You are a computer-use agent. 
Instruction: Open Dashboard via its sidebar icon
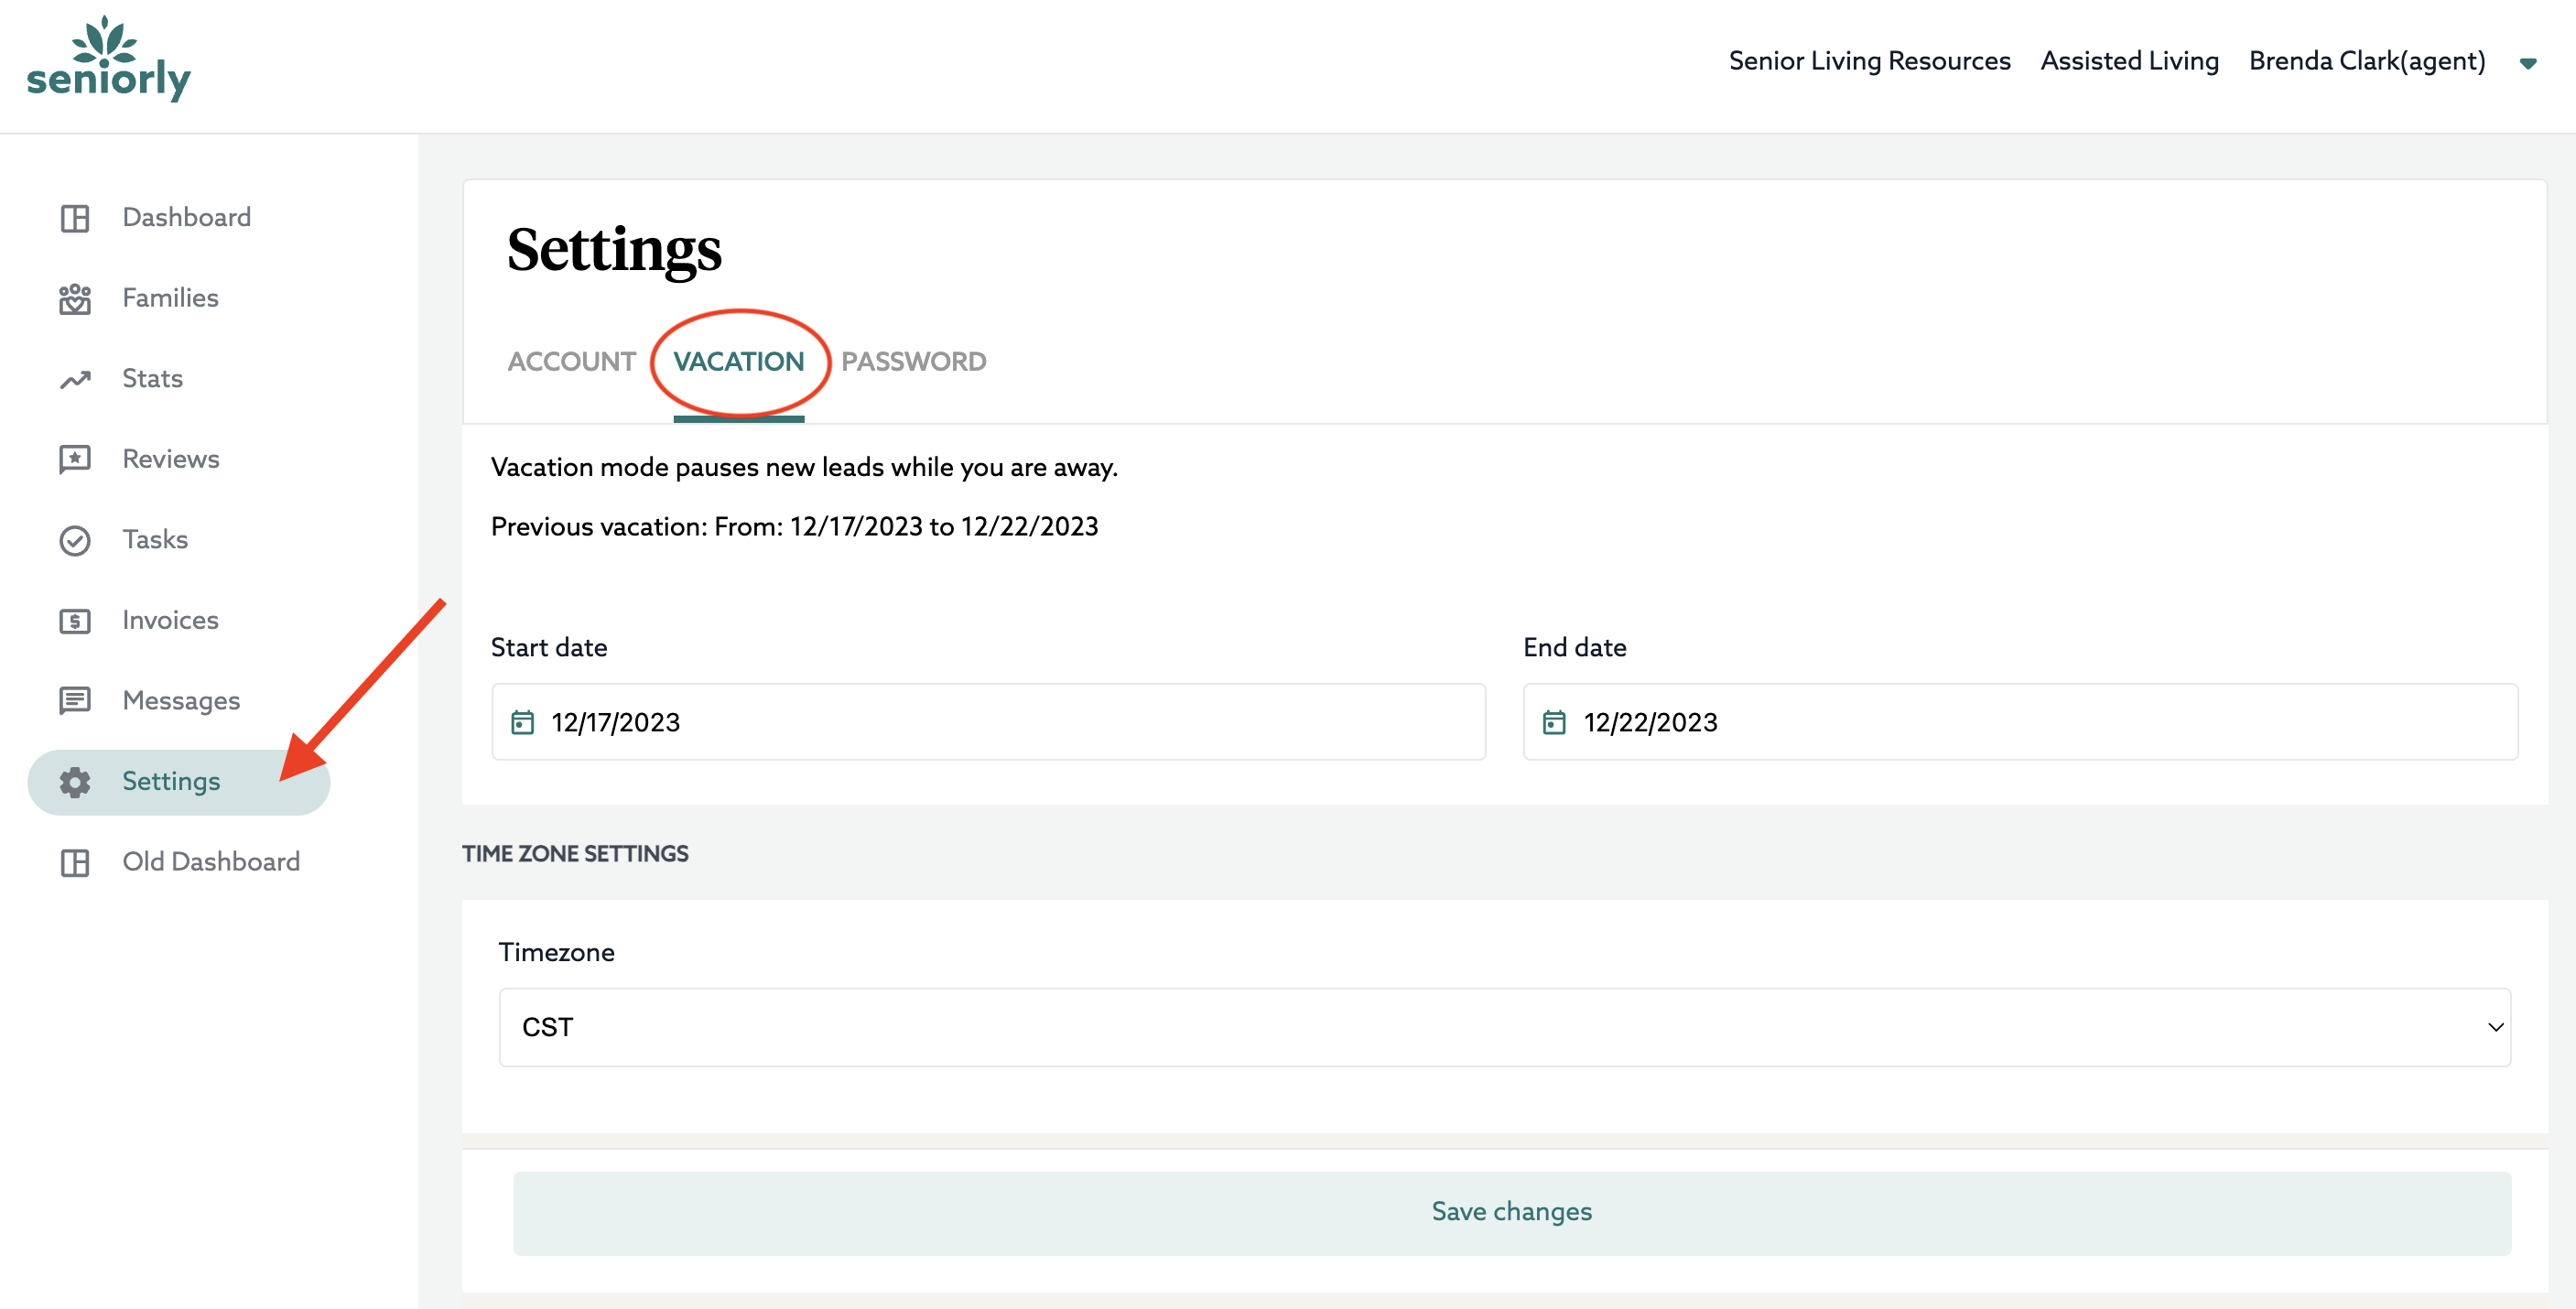pyautogui.click(x=75, y=218)
